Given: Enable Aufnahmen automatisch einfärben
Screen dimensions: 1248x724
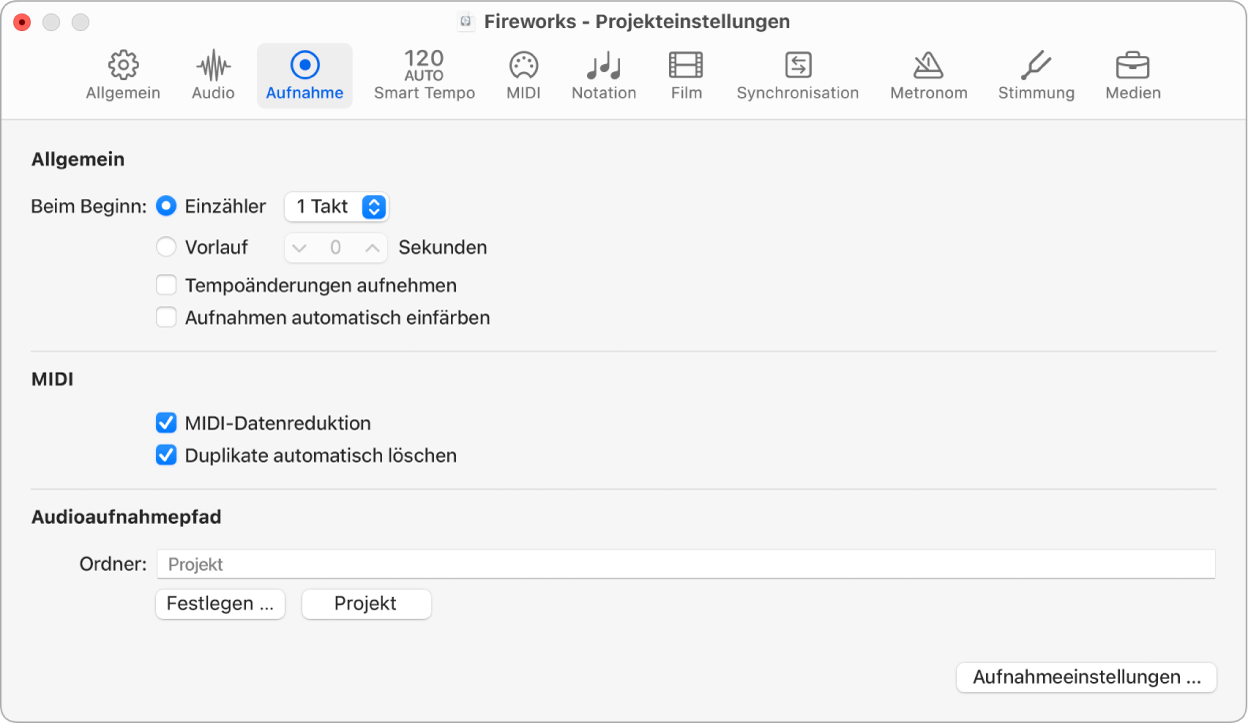Looking at the screenshot, I should point(166,317).
